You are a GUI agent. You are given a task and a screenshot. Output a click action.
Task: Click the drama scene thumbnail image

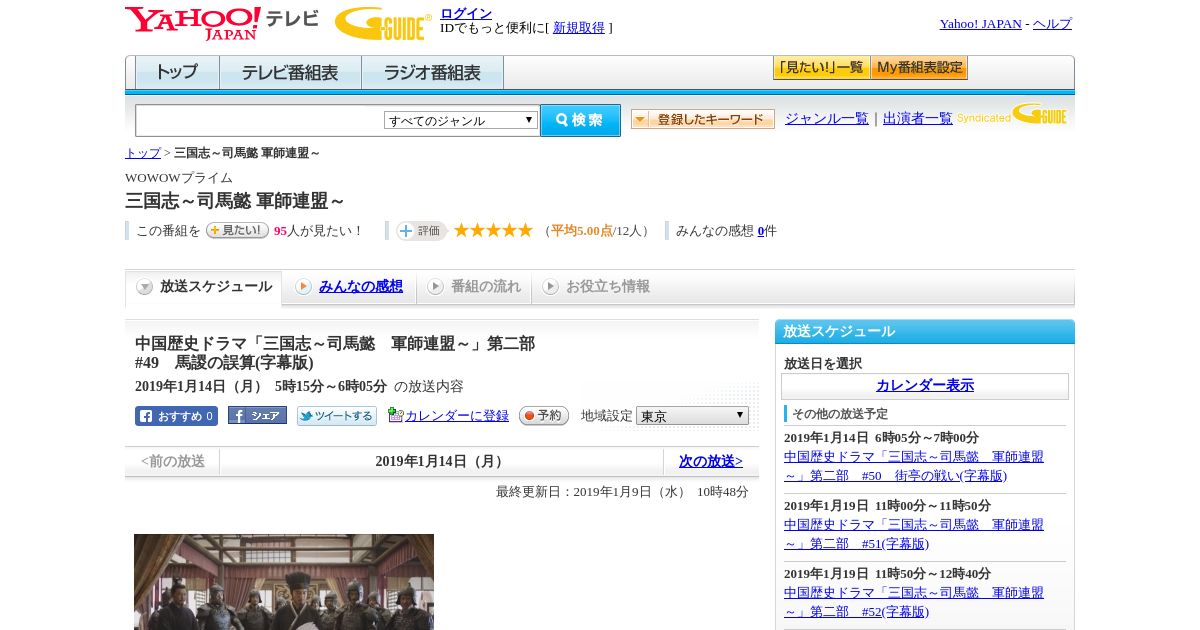(284, 582)
